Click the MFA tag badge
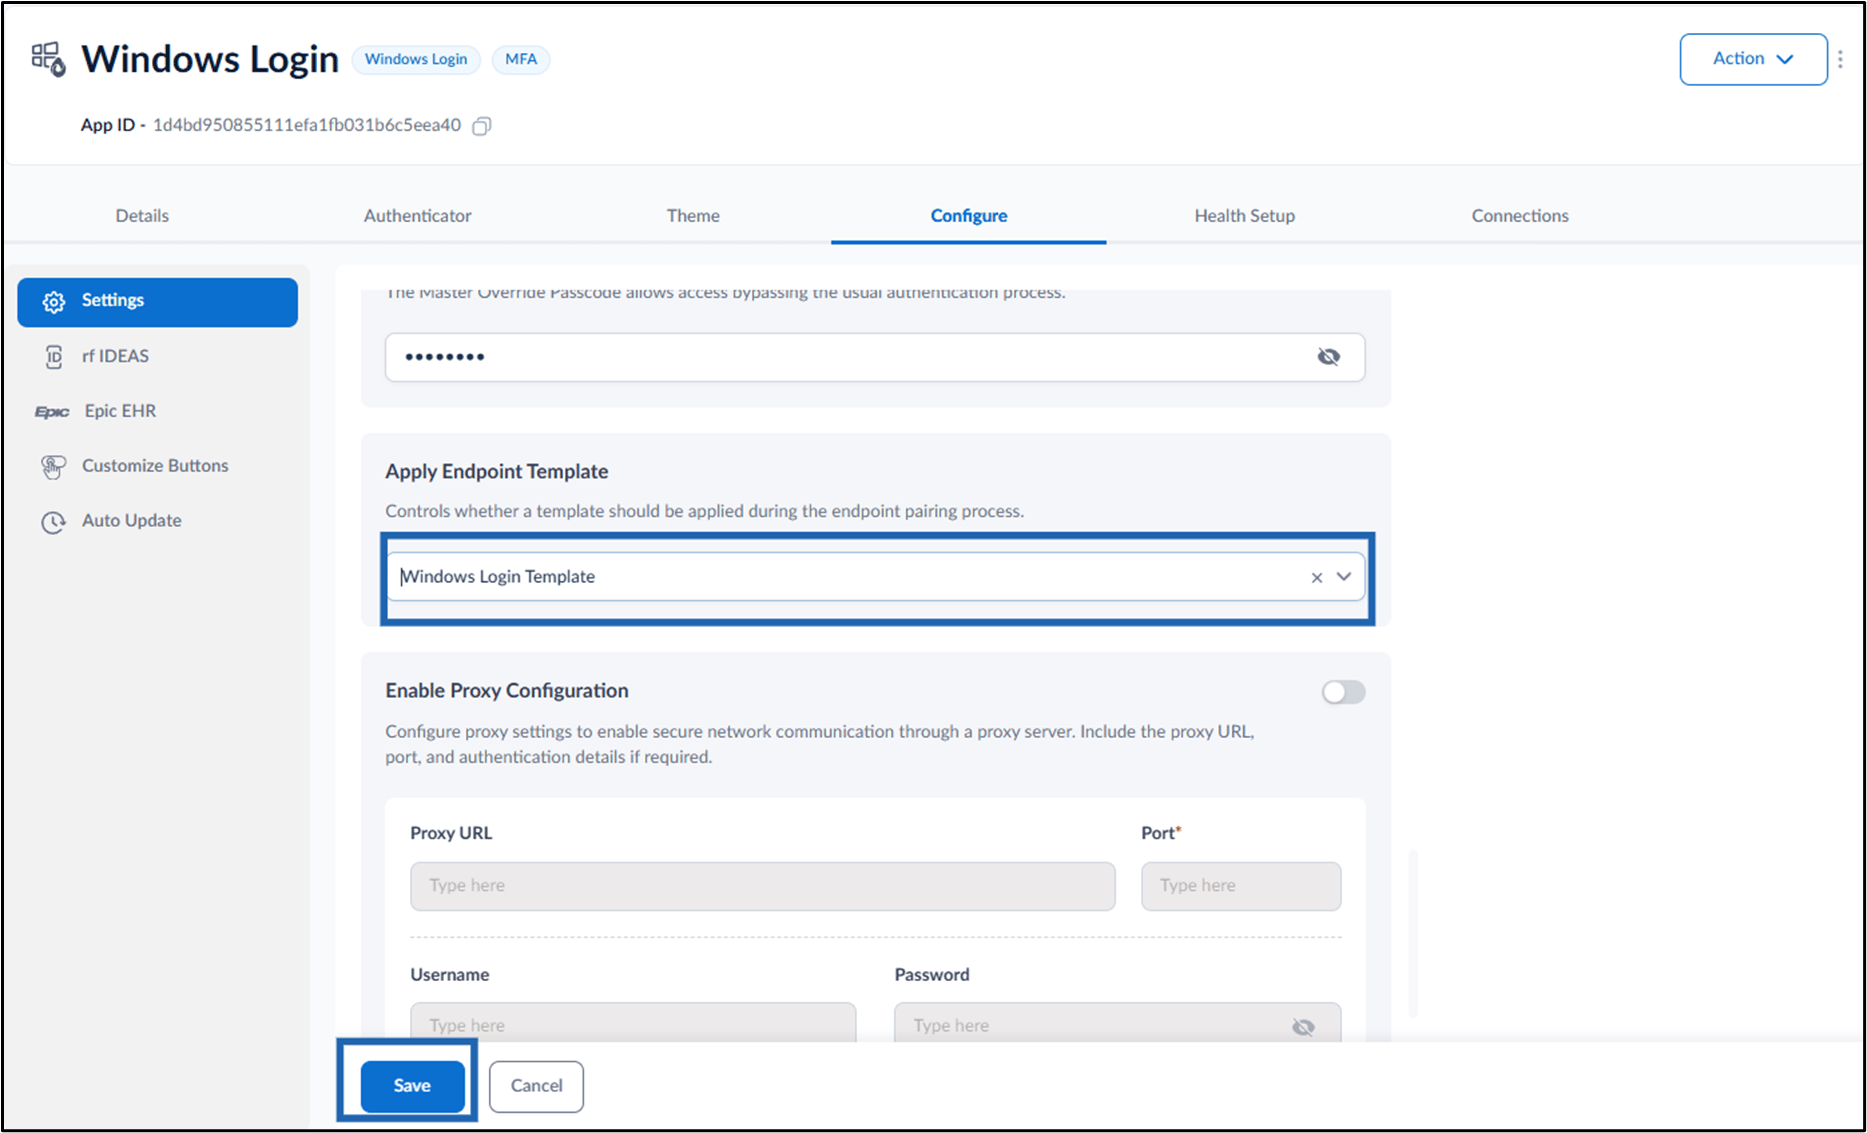Image resolution: width=1867 pixels, height=1133 pixels. (x=520, y=59)
